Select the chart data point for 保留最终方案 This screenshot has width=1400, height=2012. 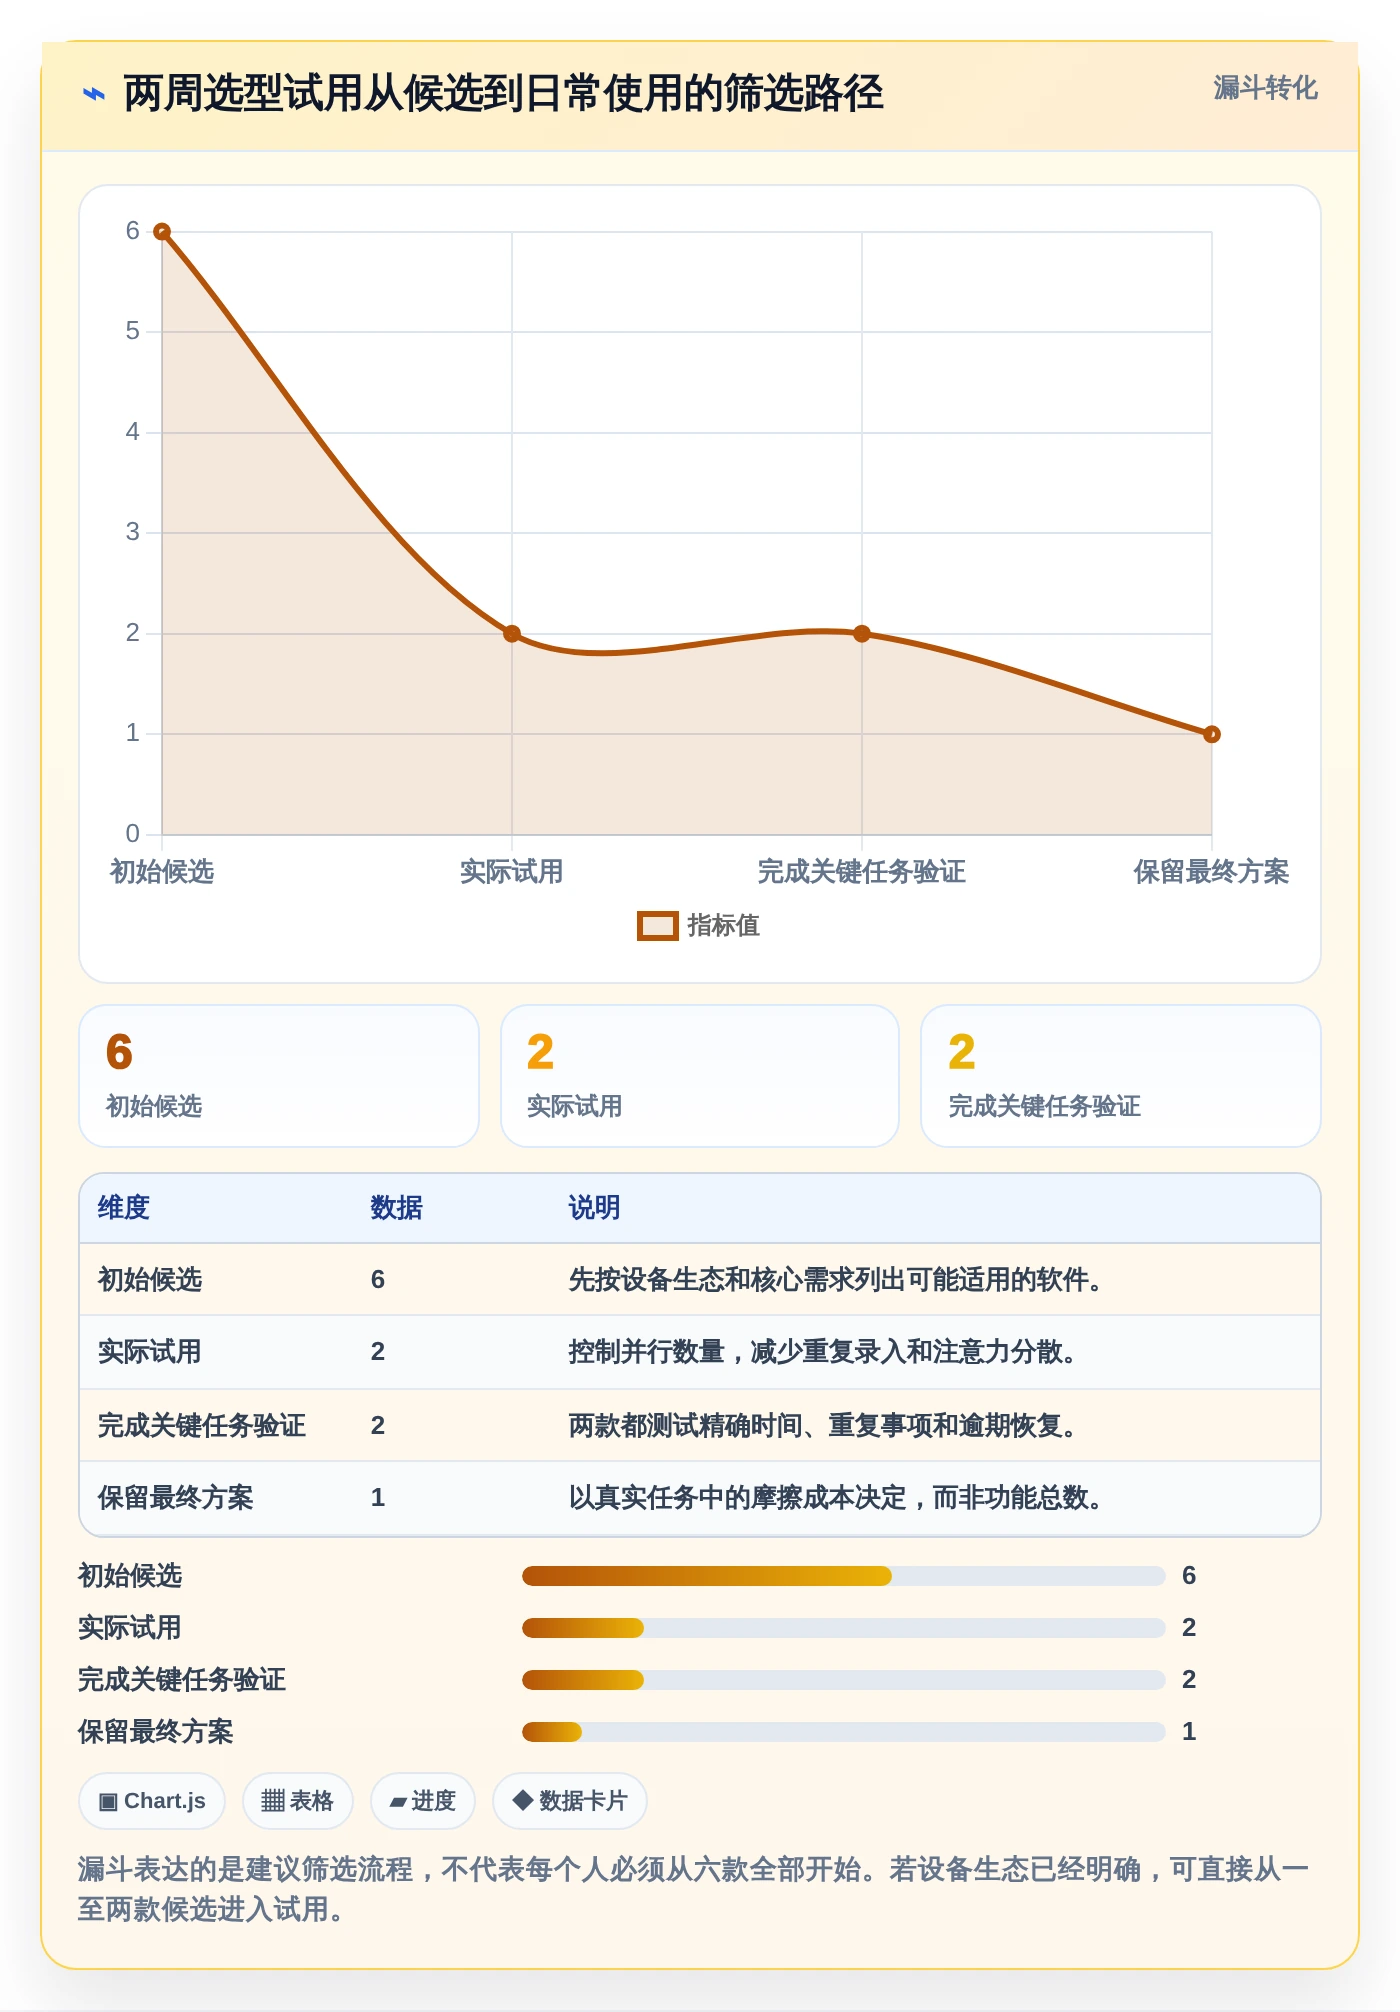point(1212,734)
